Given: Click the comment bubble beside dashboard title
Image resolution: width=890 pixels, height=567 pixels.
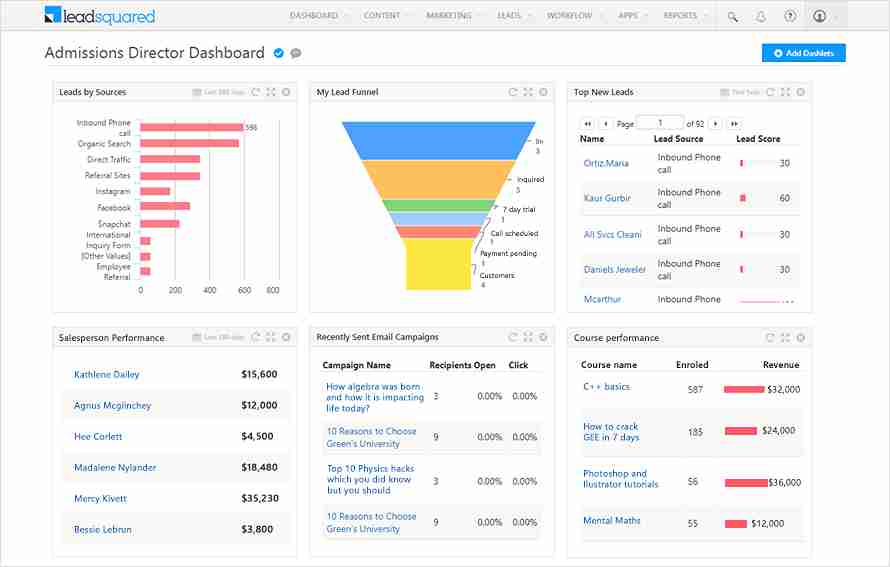Looking at the screenshot, I should coord(296,53).
